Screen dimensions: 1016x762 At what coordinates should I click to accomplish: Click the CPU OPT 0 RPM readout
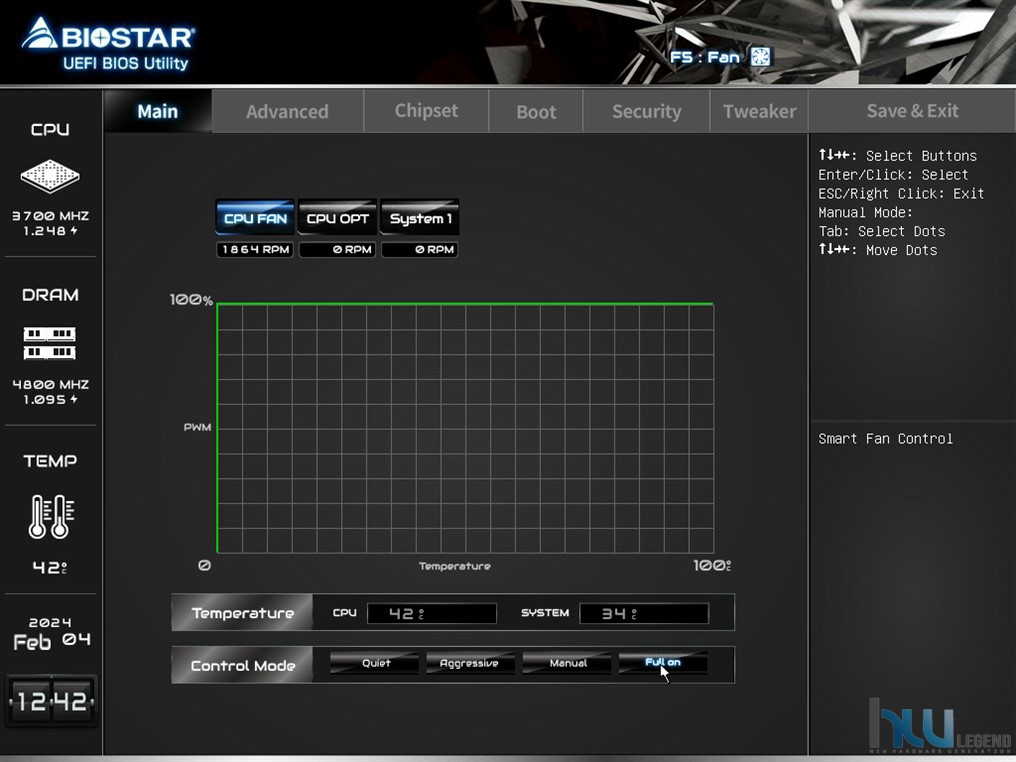coord(338,249)
